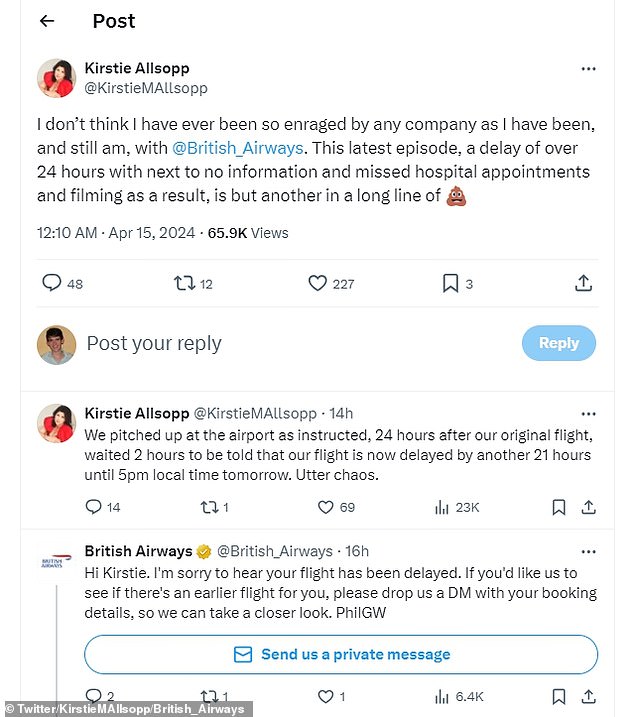Screen dimensions: 634x717
Task: Open more options on British Airways reply
Action: tap(588, 552)
